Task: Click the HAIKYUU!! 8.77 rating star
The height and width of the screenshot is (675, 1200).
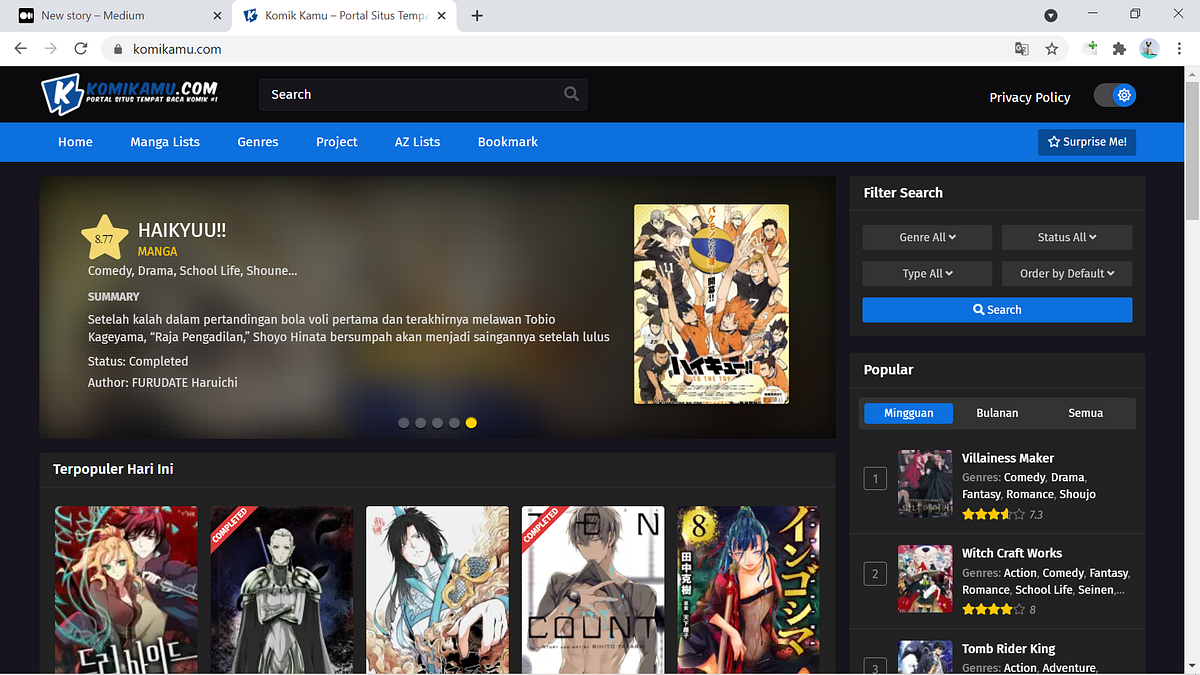Action: [x=104, y=238]
